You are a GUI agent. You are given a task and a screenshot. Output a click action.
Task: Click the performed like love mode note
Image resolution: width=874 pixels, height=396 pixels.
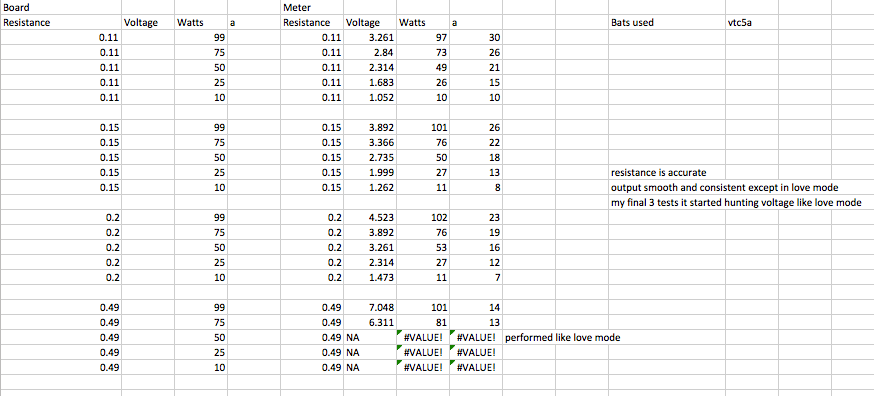coord(563,337)
